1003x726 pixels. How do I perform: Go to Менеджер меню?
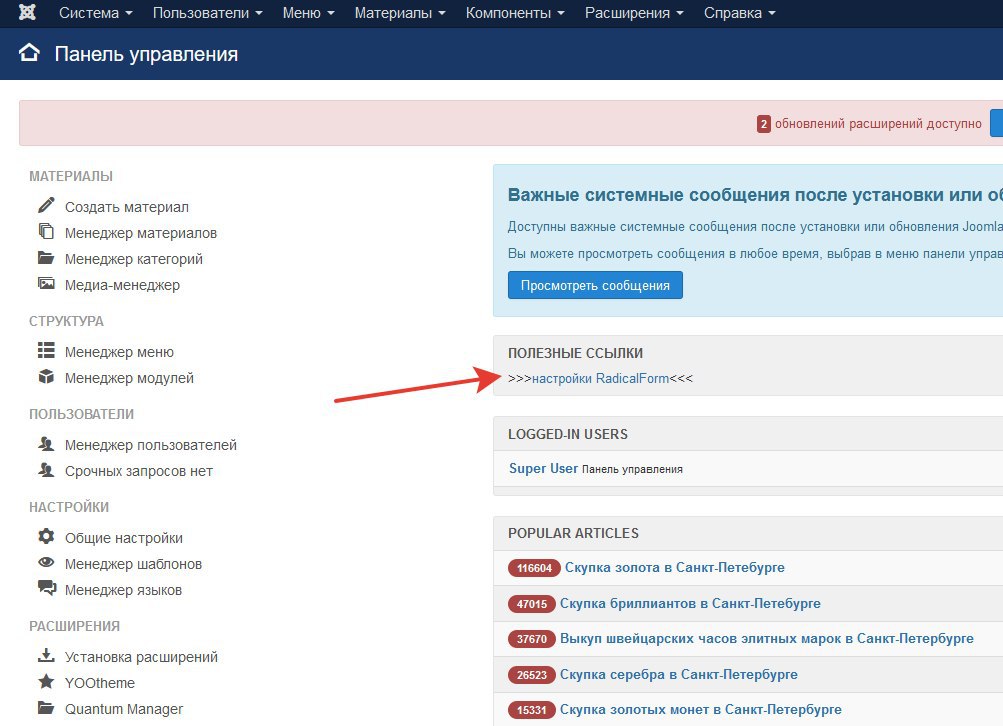coord(119,352)
